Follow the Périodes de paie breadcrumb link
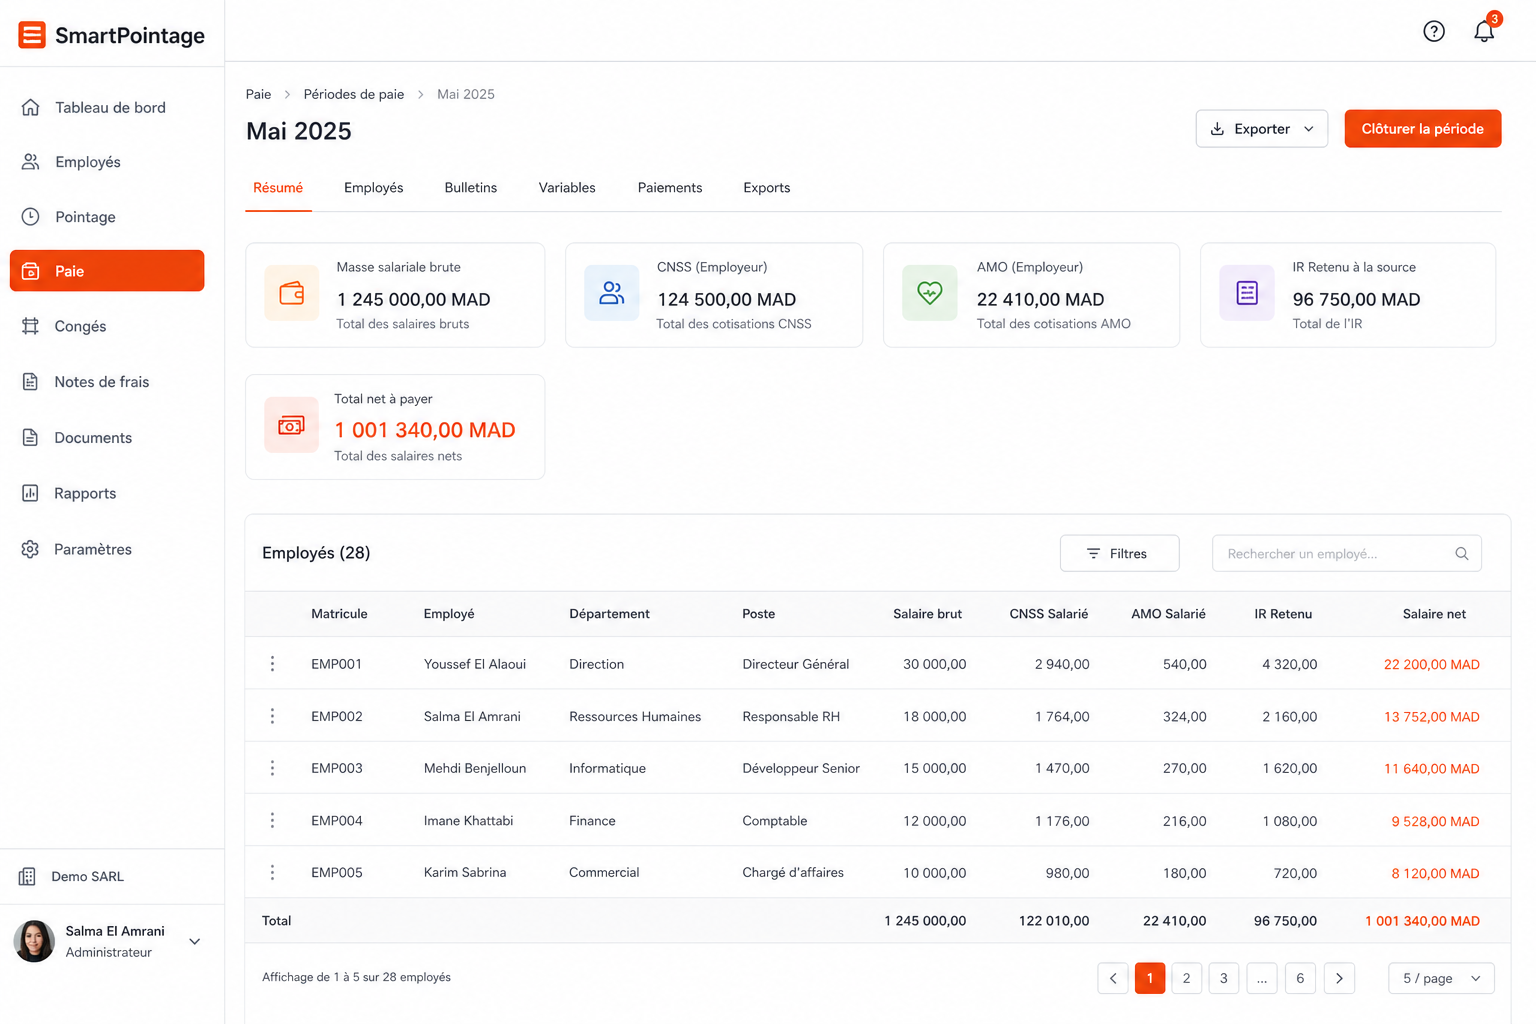The height and width of the screenshot is (1024, 1536). (x=354, y=94)
